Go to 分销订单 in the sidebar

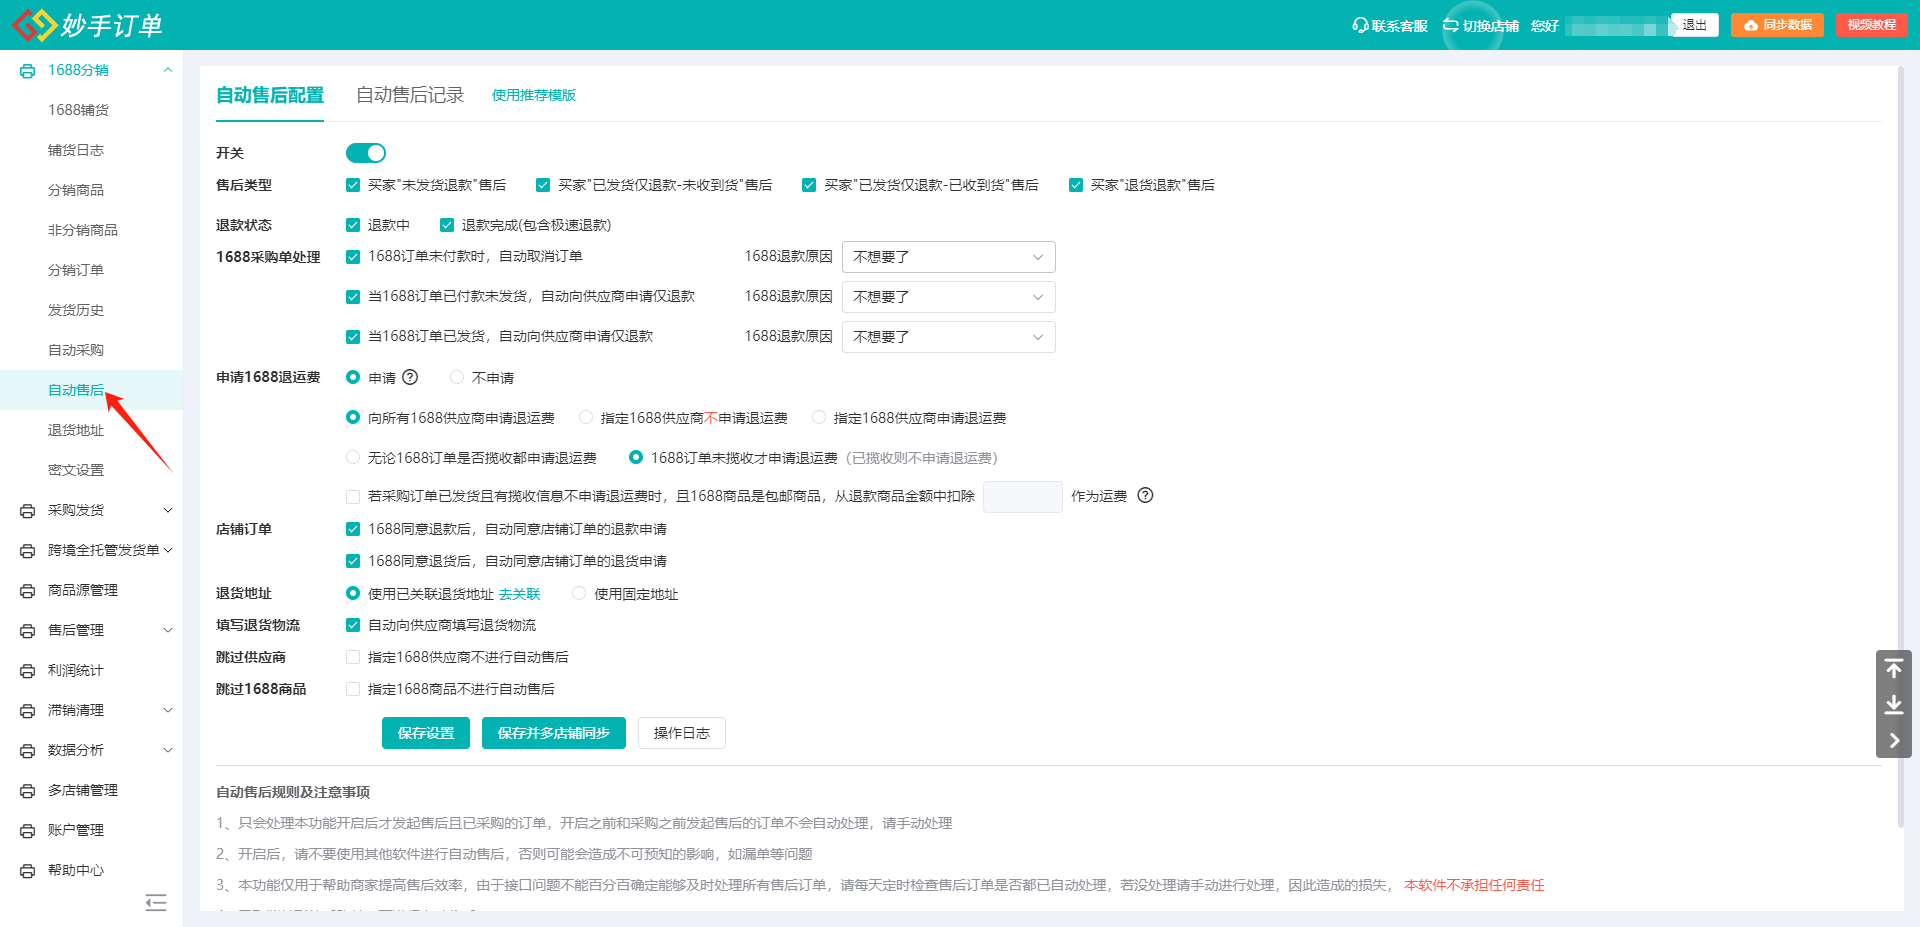tap(76, 270)
